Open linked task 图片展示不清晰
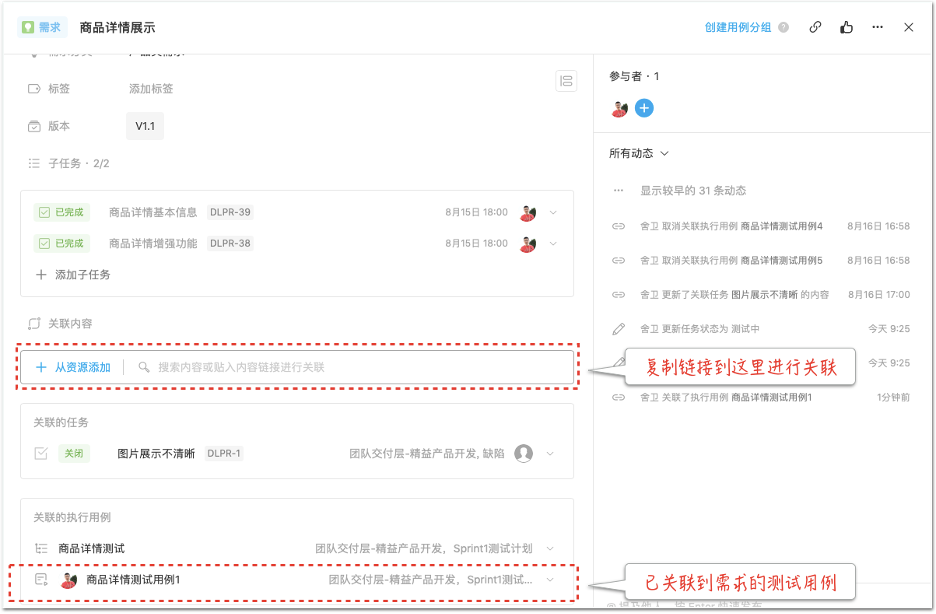936x614 pixels. click(156, 453)
